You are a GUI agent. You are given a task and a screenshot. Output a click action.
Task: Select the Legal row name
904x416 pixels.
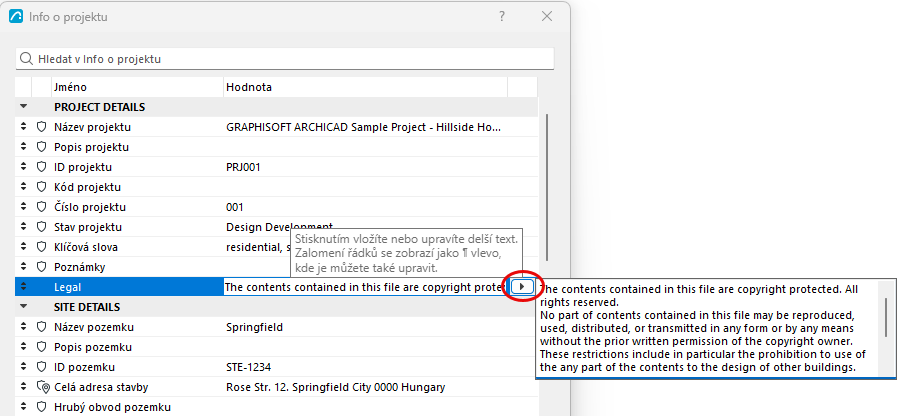click(x=67, y=287)
